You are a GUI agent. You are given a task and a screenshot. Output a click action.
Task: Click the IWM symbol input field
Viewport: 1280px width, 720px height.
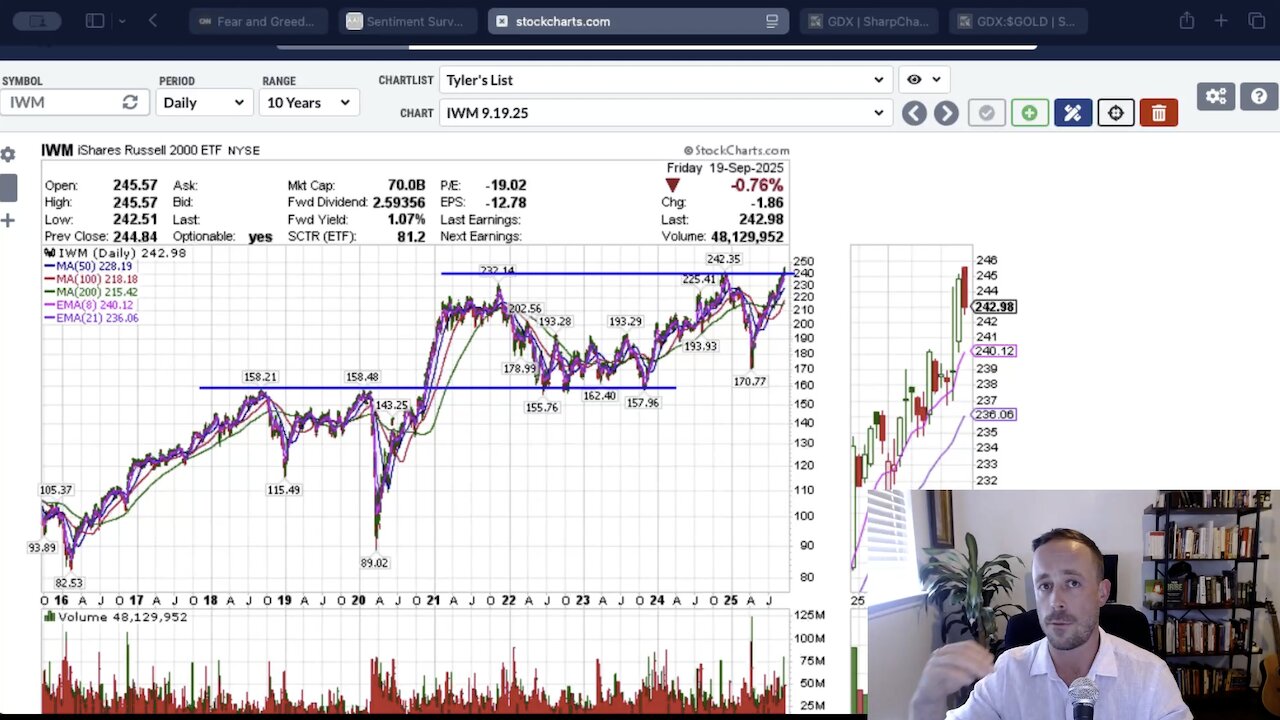tap(62, 102)
